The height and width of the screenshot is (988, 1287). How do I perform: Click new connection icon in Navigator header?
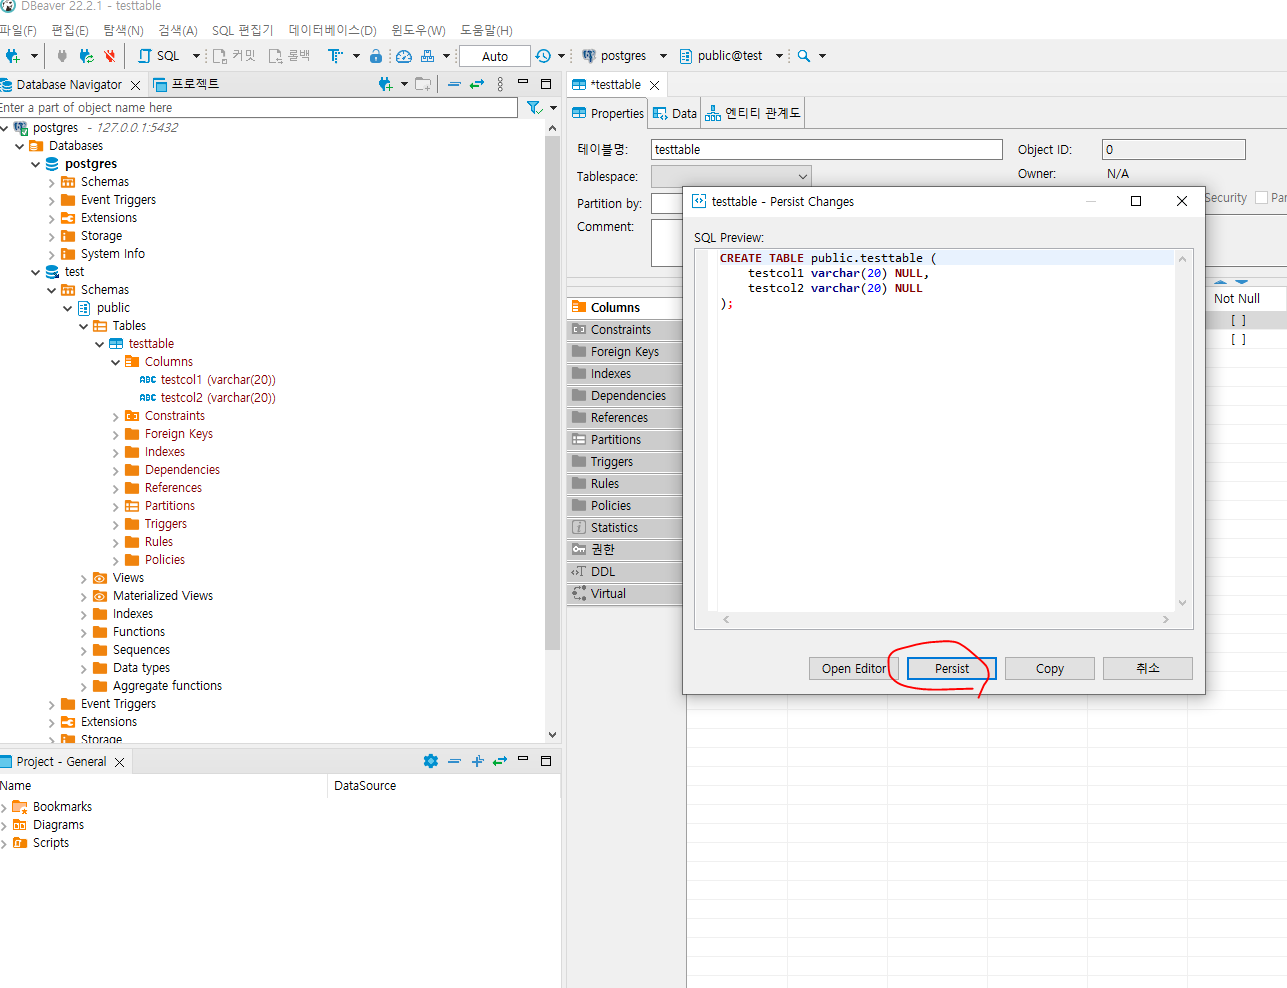tap(385, 84)
